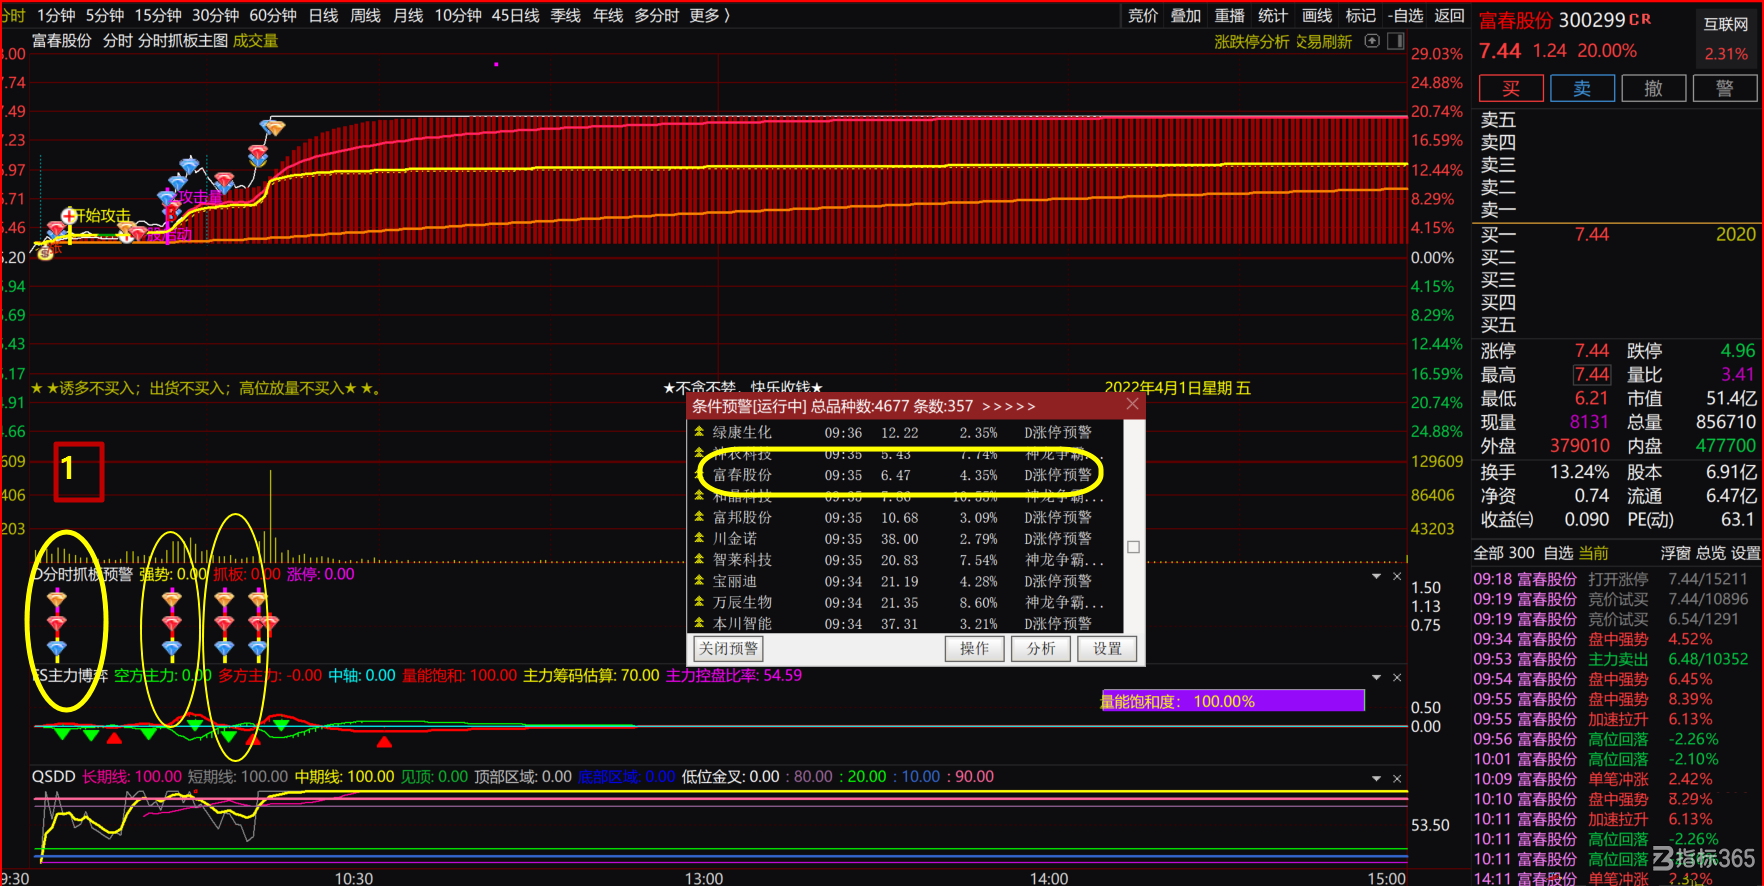Remove stock via -自选 button
The height and width of the screenshot is (886, 1764).
coord(1405,15)
